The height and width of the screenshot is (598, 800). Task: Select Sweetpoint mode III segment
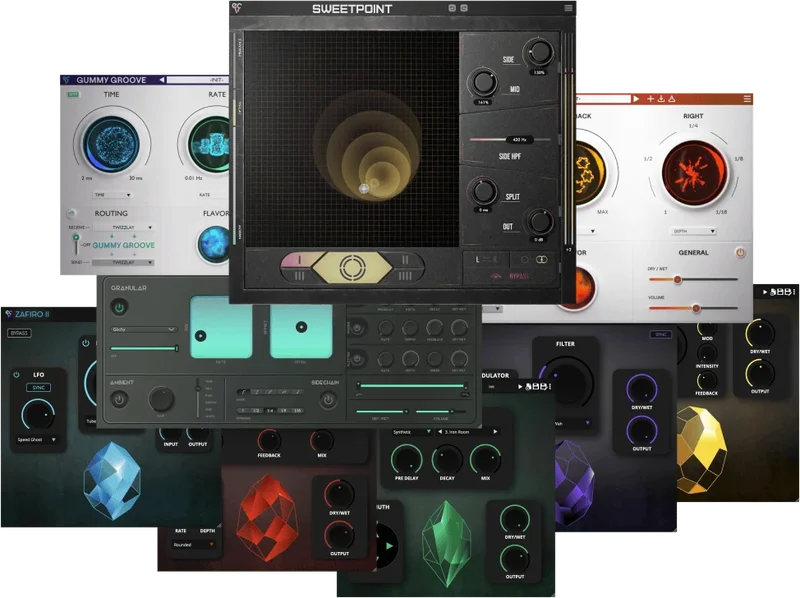pyautogui.click(x=300, y=276)
